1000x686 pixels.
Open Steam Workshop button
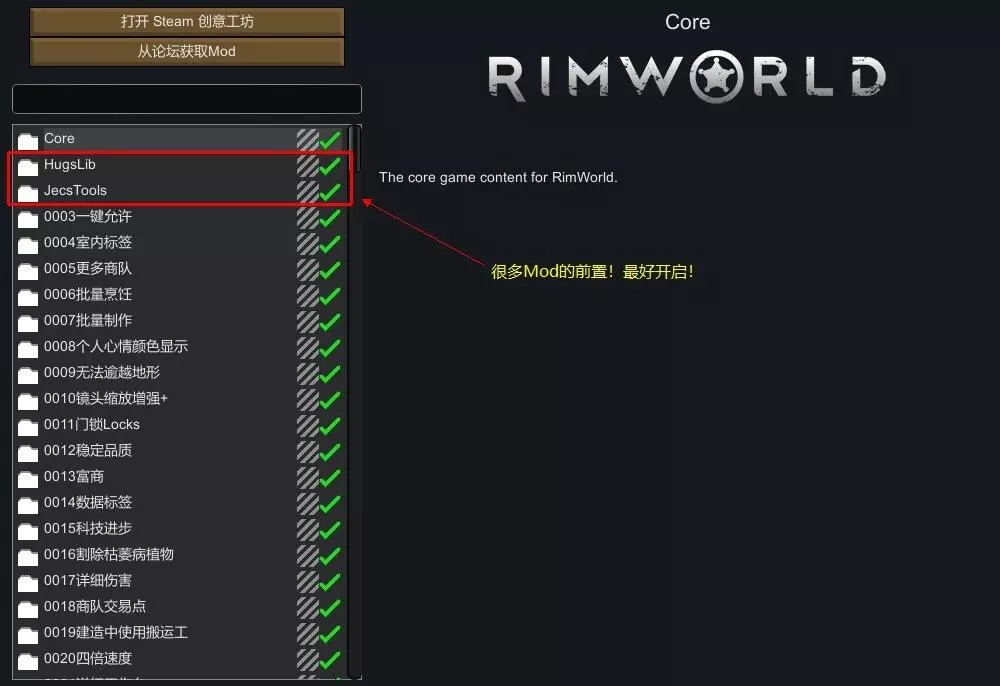(187, 22)
